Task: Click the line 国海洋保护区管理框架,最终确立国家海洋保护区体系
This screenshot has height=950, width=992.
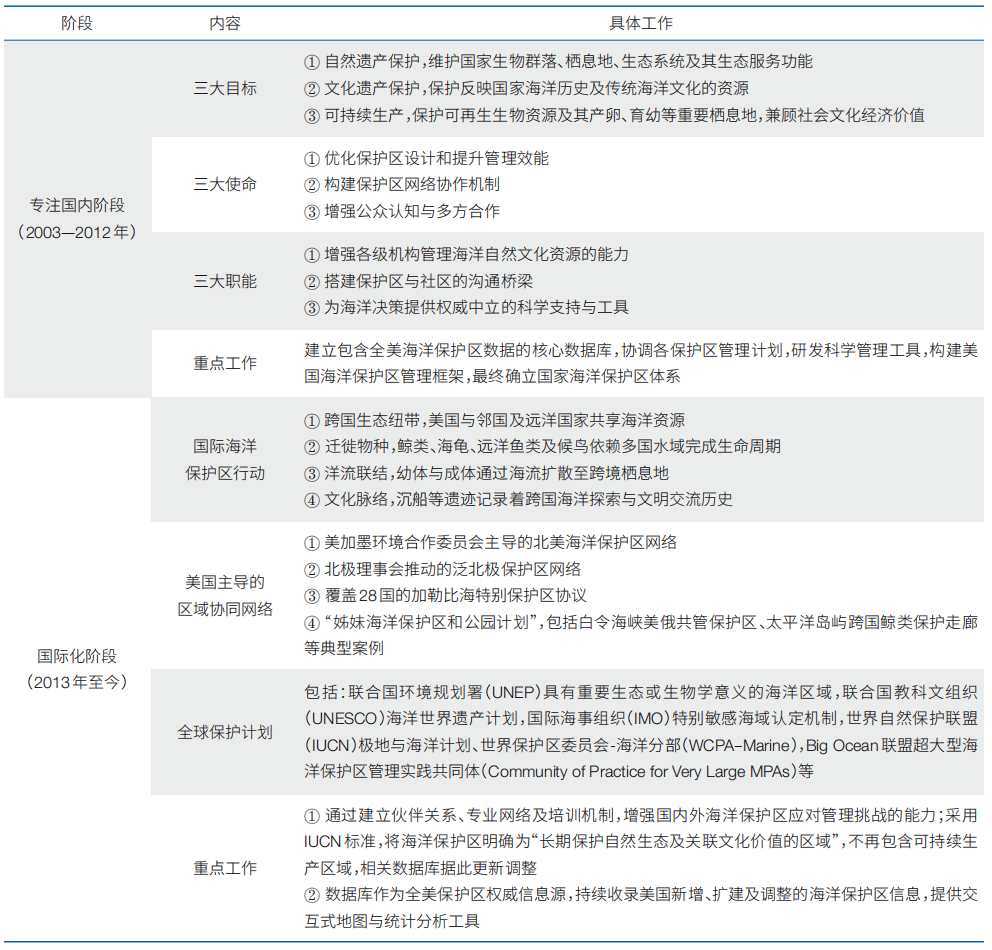Action: [x=492, y=377]
